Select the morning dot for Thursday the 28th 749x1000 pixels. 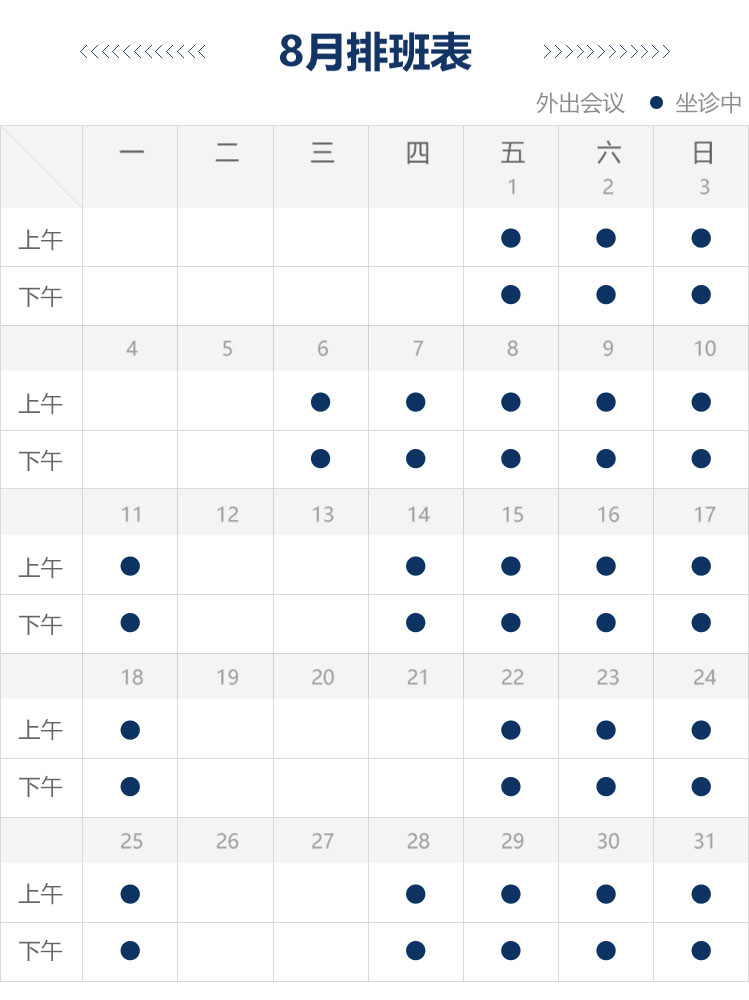point(415,893)
